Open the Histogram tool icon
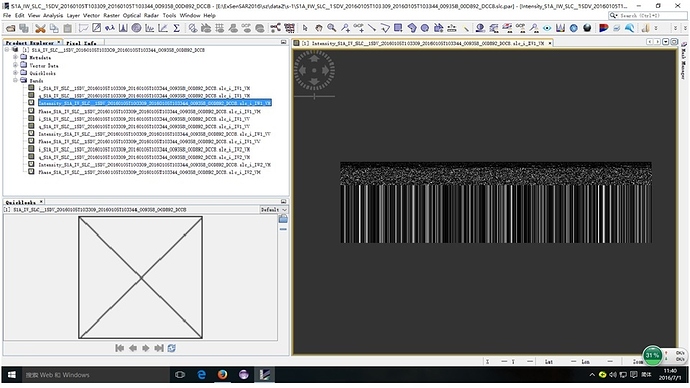This screenshot has height=388, width=690. [x=123, y=28]
